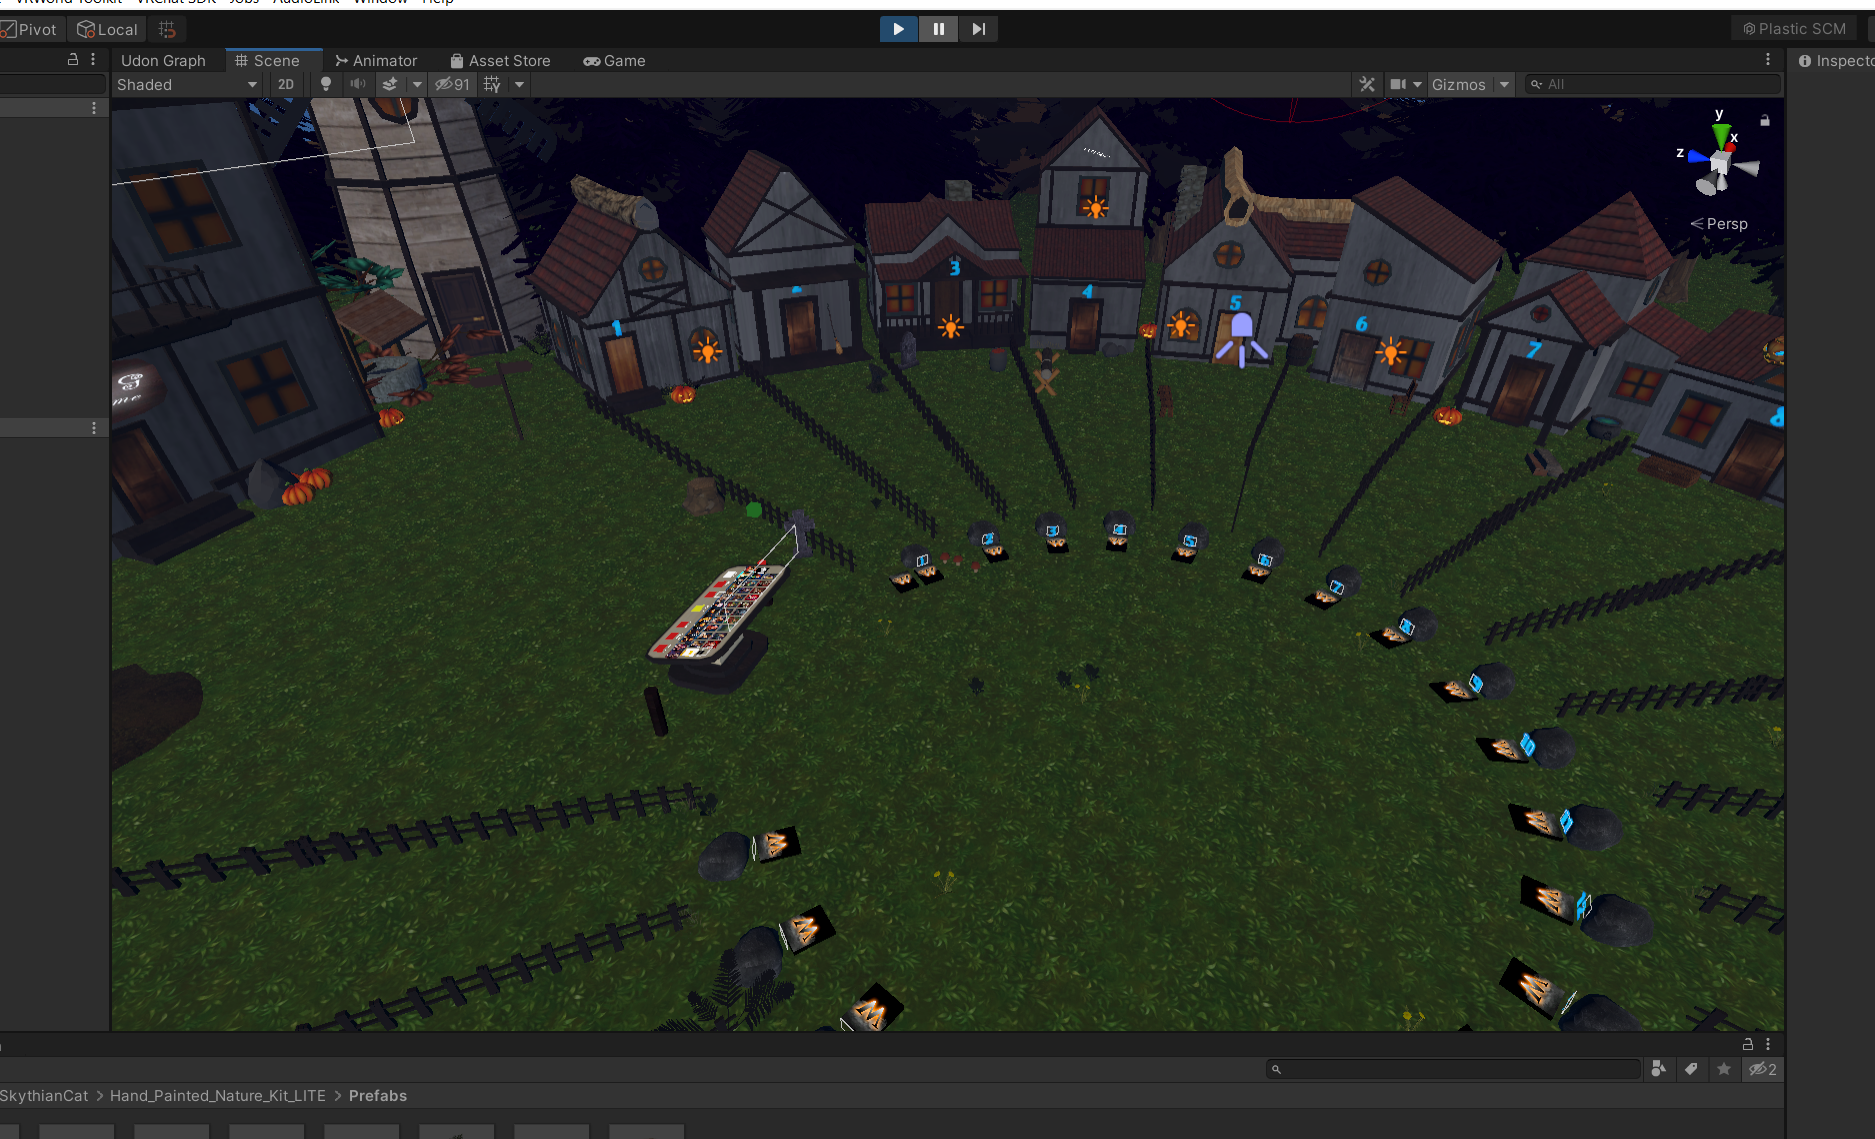The width and height of the screenshot is (1875, 1139).
Task: Click the favorites star icon in Project panel
Action: pyautogui.click(x=1724, y=1069)
